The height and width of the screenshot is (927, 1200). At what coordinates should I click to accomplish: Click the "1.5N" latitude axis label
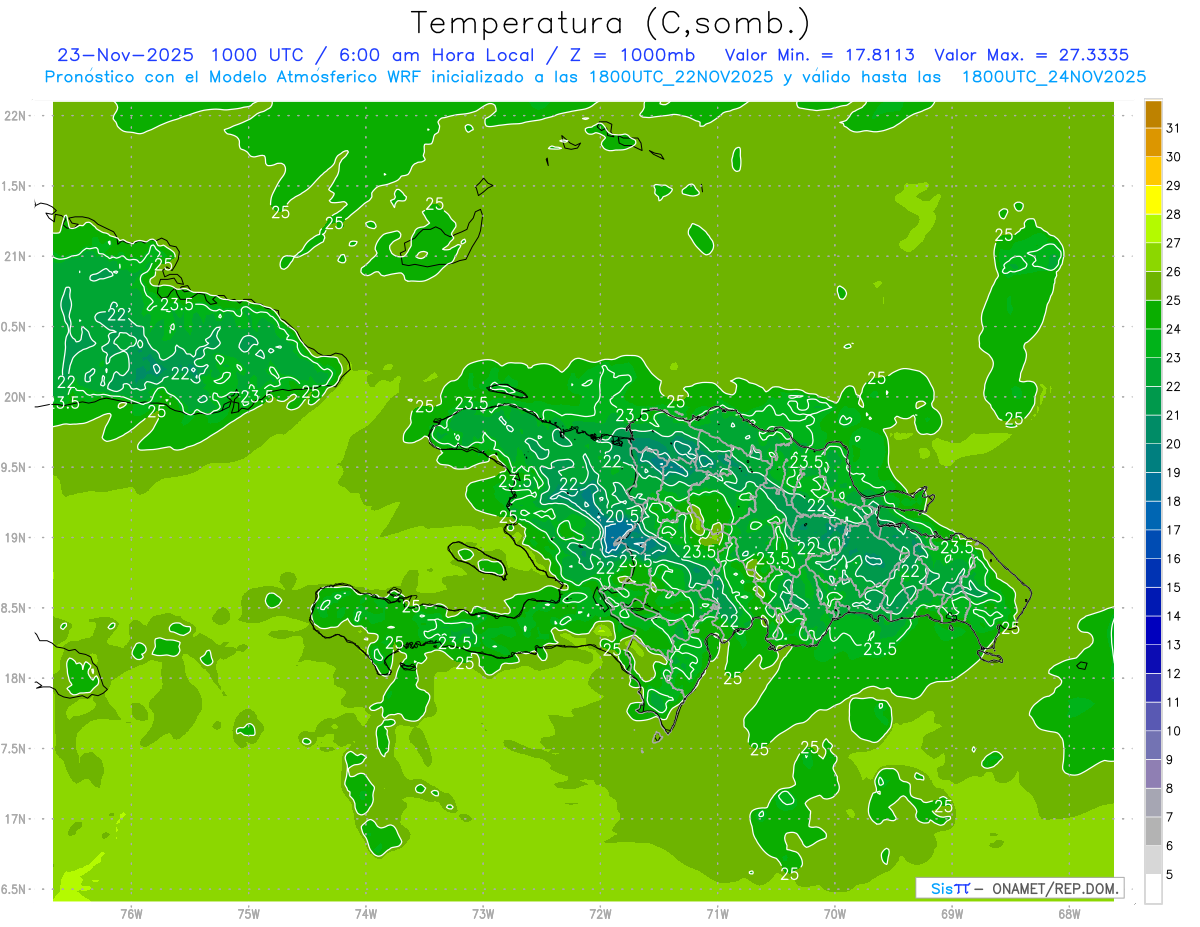[x=13, y=186]
